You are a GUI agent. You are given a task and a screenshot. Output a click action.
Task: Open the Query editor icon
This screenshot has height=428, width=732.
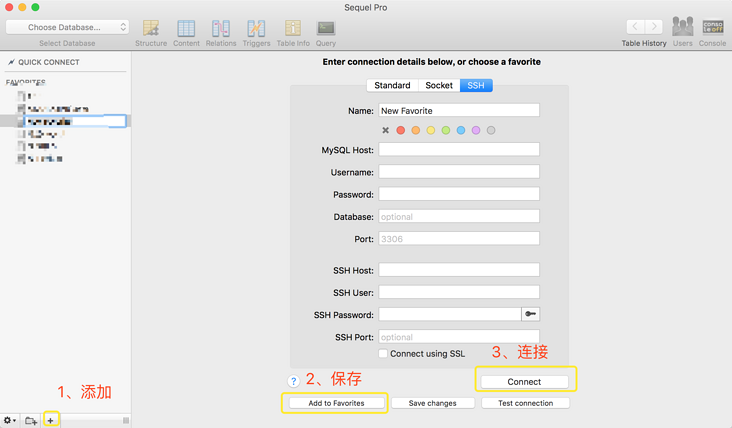(x=326, y=29)
